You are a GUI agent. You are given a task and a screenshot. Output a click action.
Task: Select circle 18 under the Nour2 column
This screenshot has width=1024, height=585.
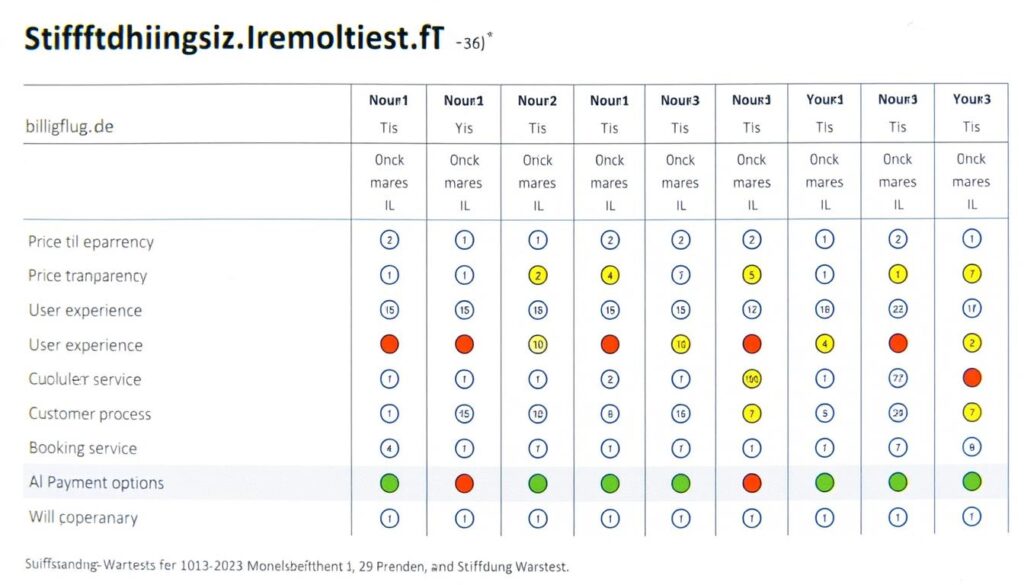pos(537,310)
